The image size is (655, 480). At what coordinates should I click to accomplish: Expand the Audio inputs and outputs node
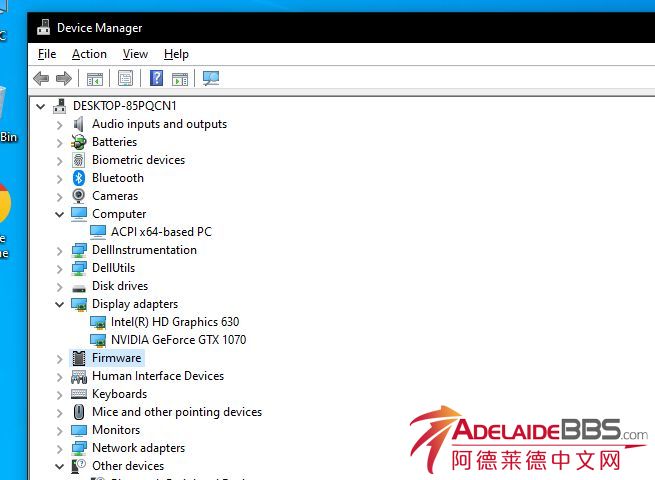click(x=60, y=124)
